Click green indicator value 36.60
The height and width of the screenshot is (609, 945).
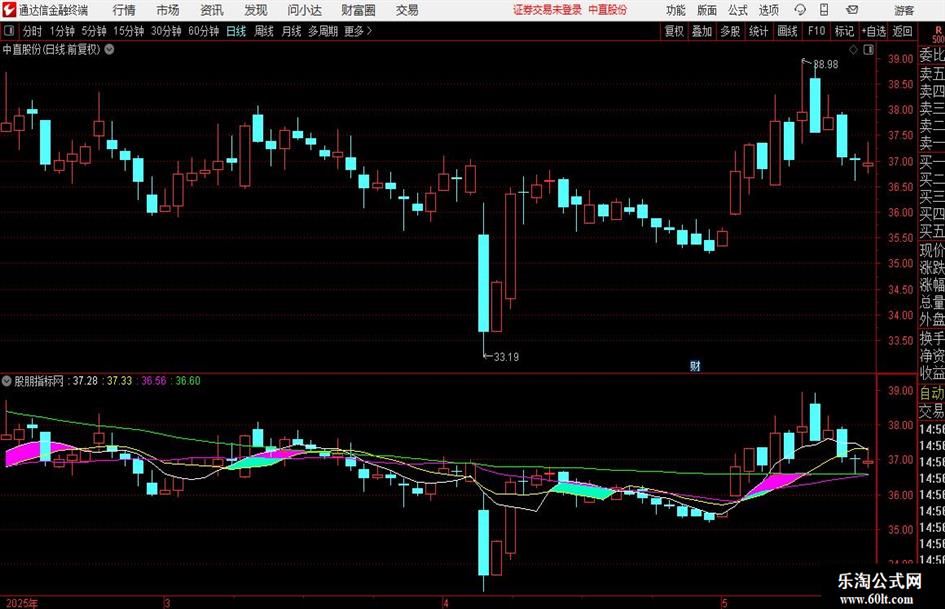[x=188, y=380]
